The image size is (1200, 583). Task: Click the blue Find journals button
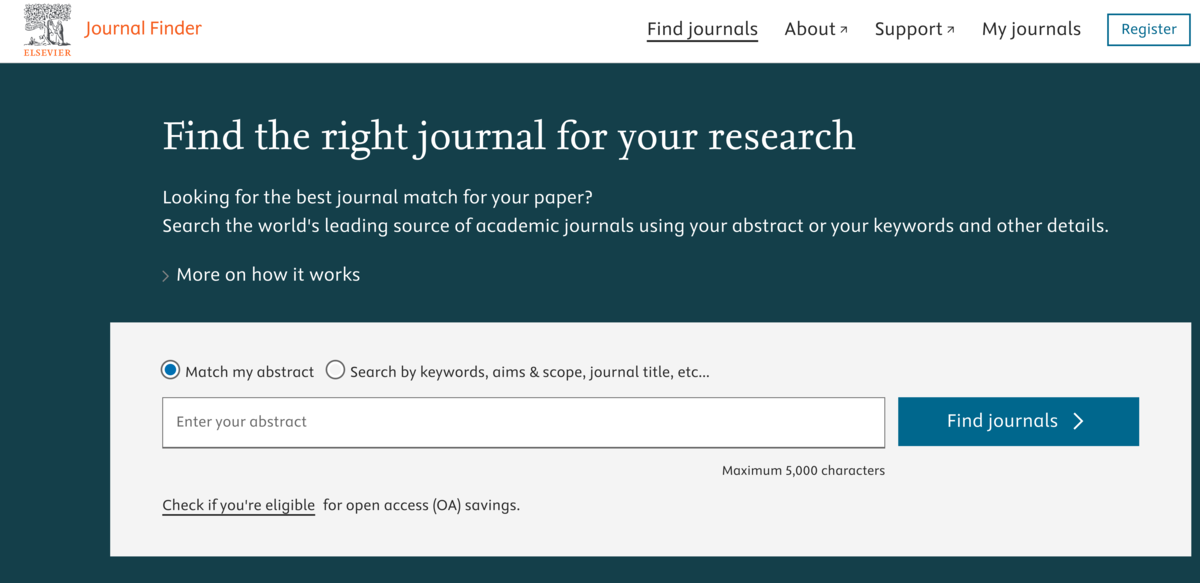(1018, 421)
